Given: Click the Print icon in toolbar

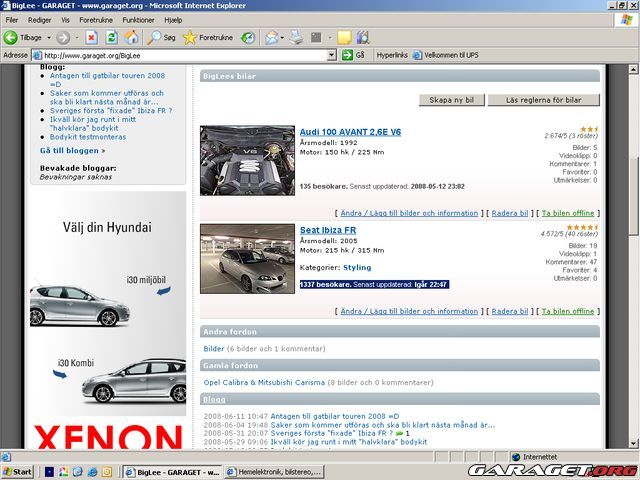Looking at the screenshot, I should pyautogui.click(x=296, y=37).
